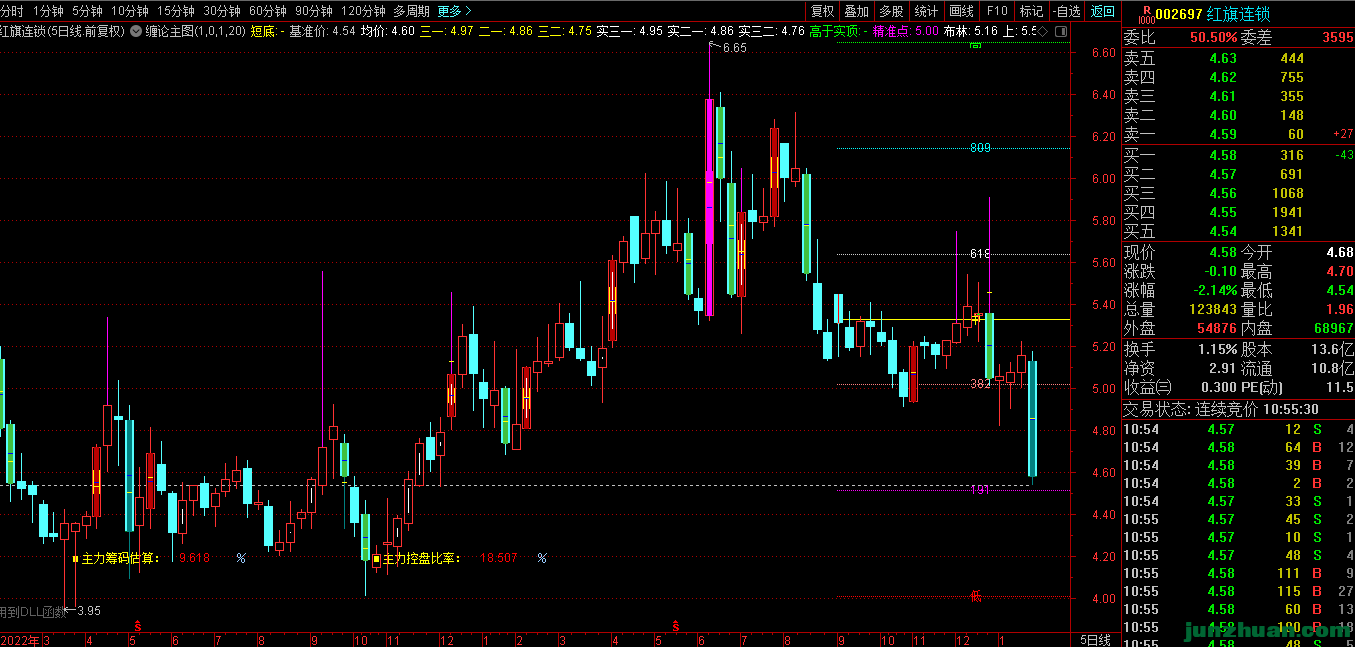Toggle the 收益(三) quarter selector
This screenshot has height=647, width=1355.
1148,387
